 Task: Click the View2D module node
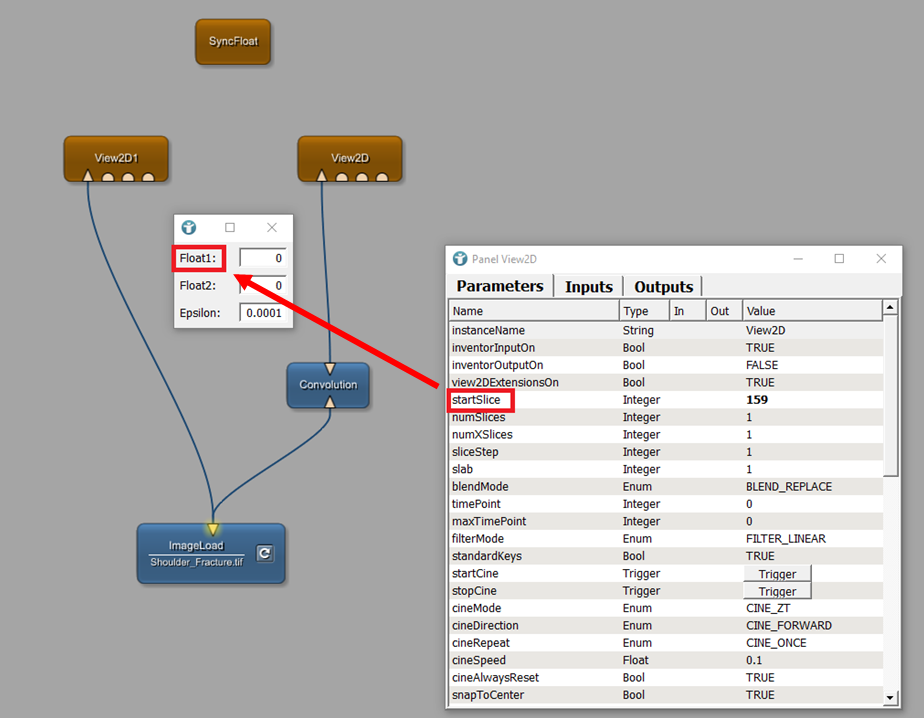point(350,157)
